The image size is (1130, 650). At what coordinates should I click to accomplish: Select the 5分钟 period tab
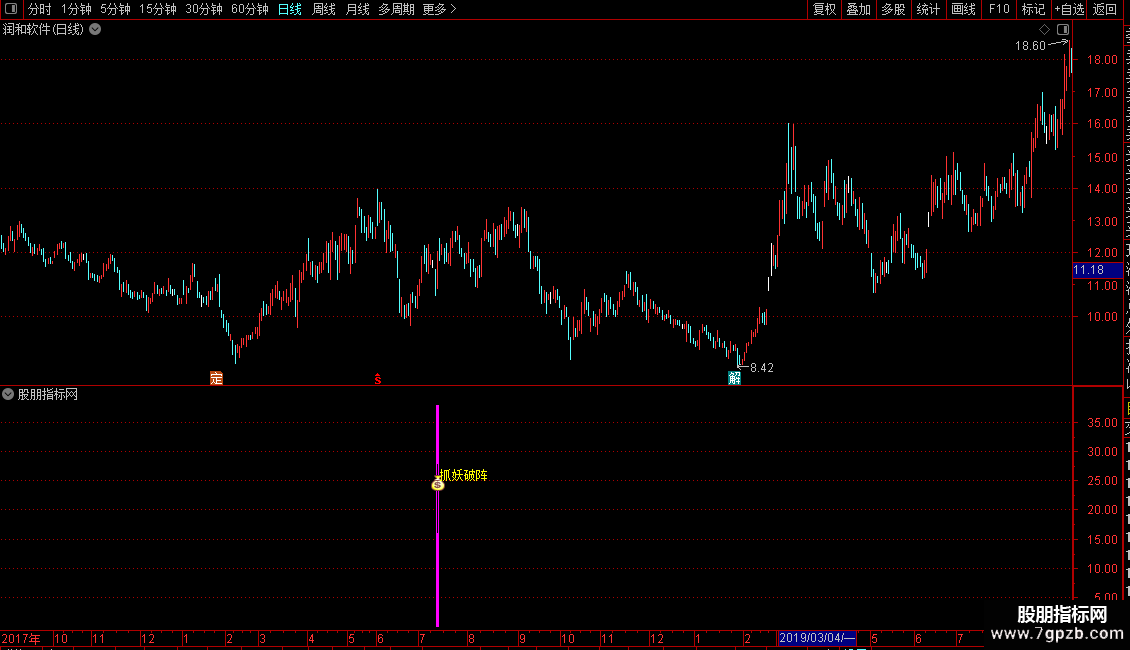point(115,9)
